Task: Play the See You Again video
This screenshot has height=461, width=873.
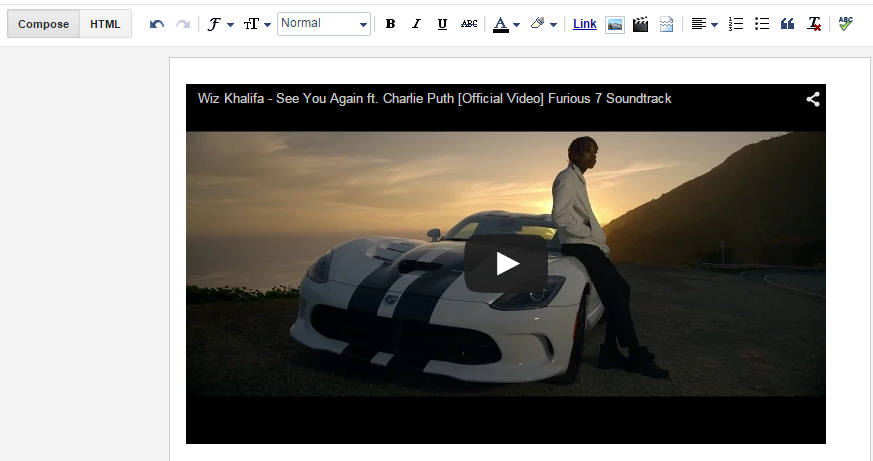Action: point(506,263)
